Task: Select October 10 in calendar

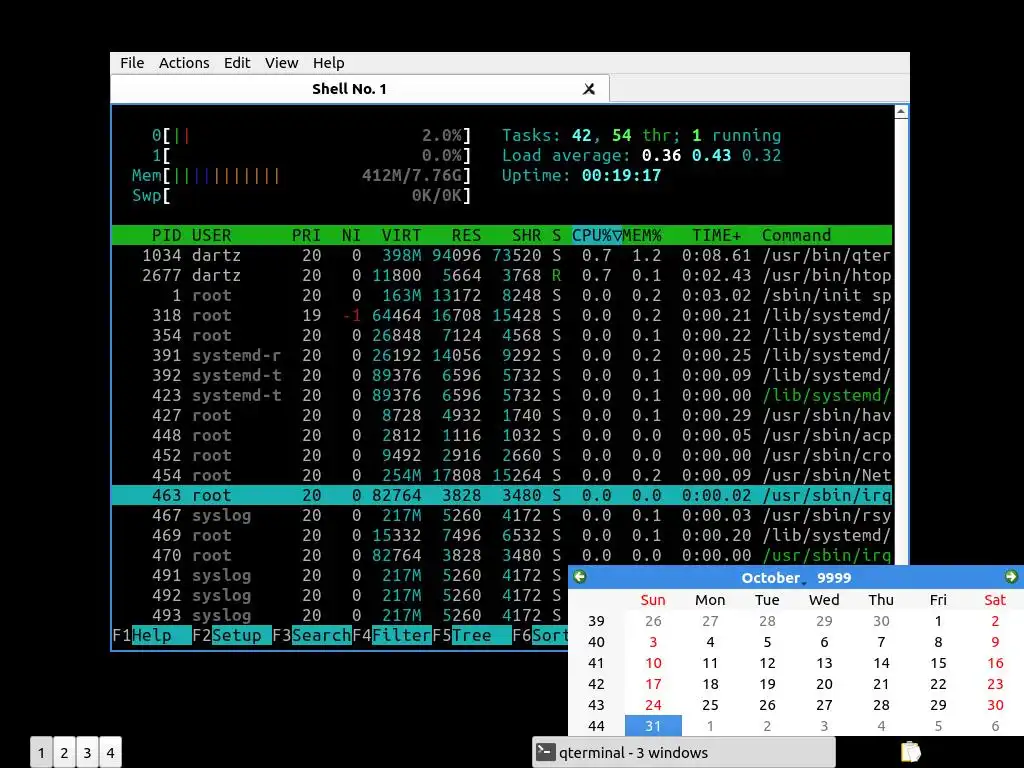Action: coord(653,663)
